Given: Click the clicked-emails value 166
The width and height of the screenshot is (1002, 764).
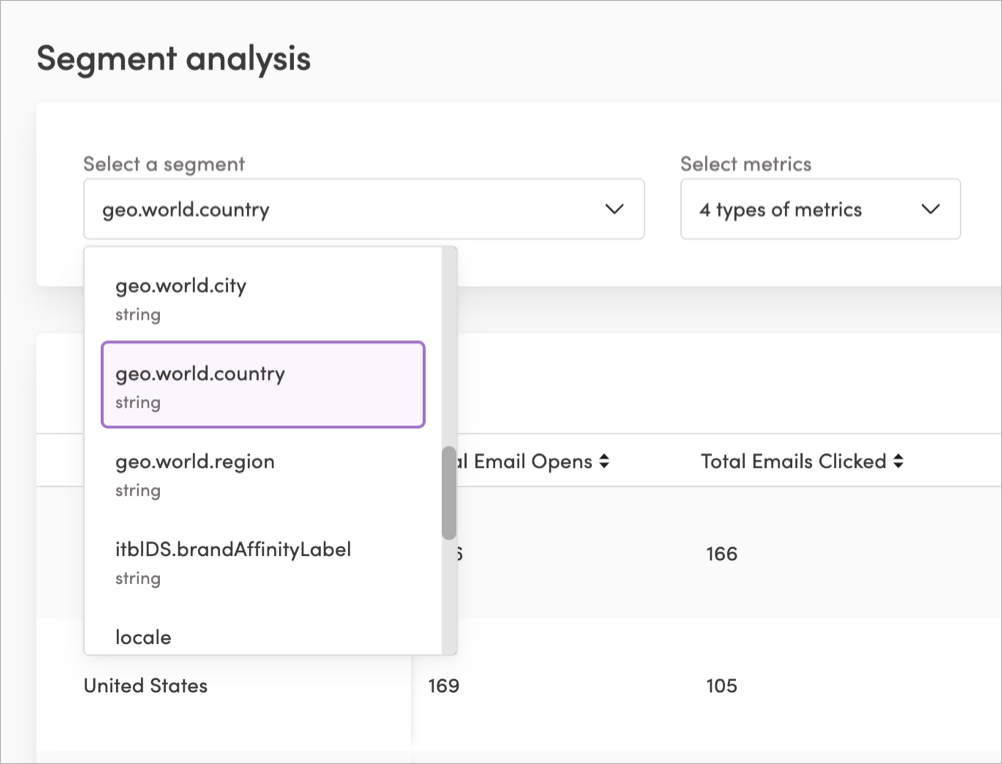Looking at the screenshot, I should point(722,553).
